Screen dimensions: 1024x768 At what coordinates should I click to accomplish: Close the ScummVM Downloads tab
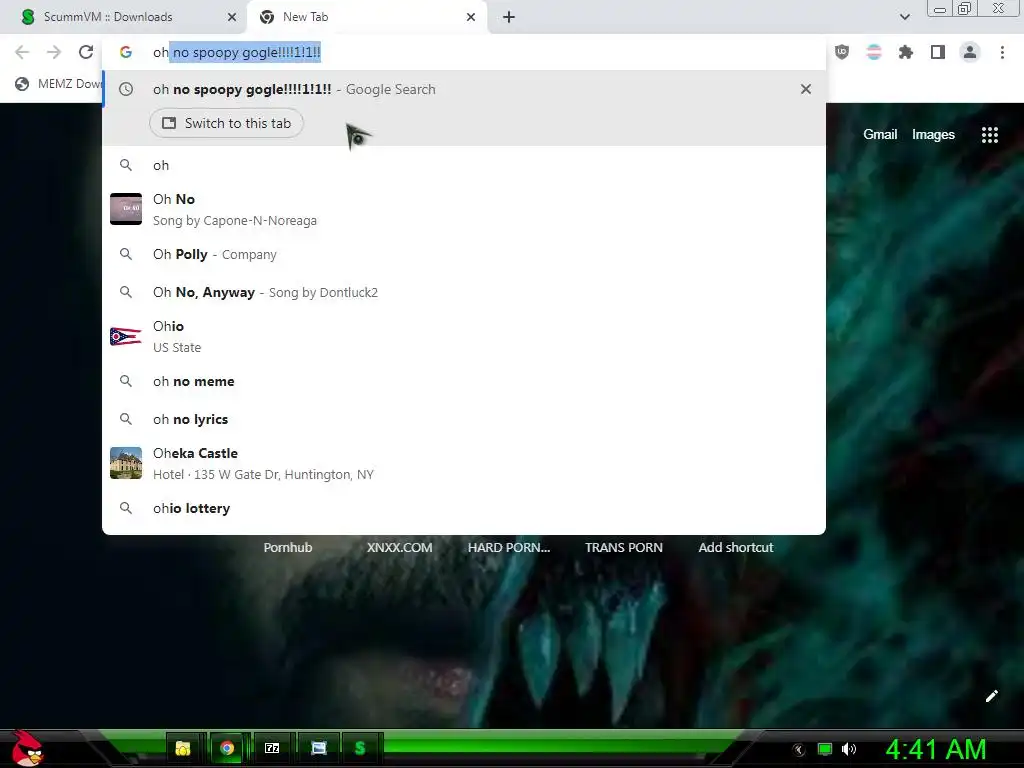(x=232, y=18)
